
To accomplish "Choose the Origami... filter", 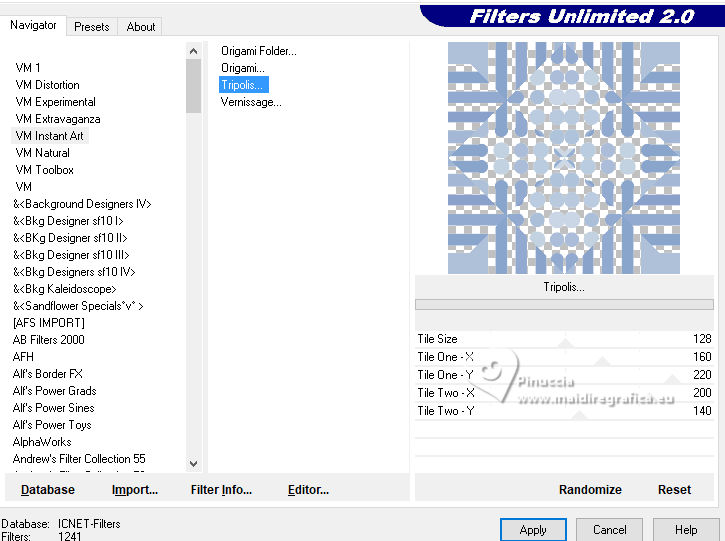I will 243,68.
